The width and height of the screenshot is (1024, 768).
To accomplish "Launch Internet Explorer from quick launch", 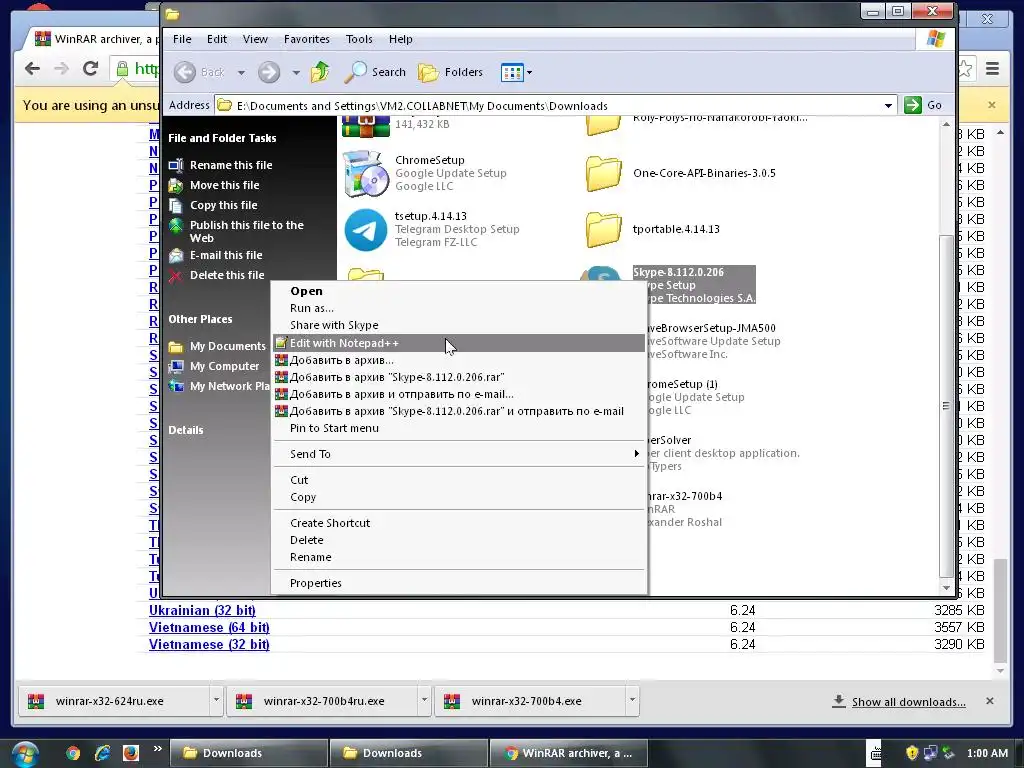I will 102,753.
